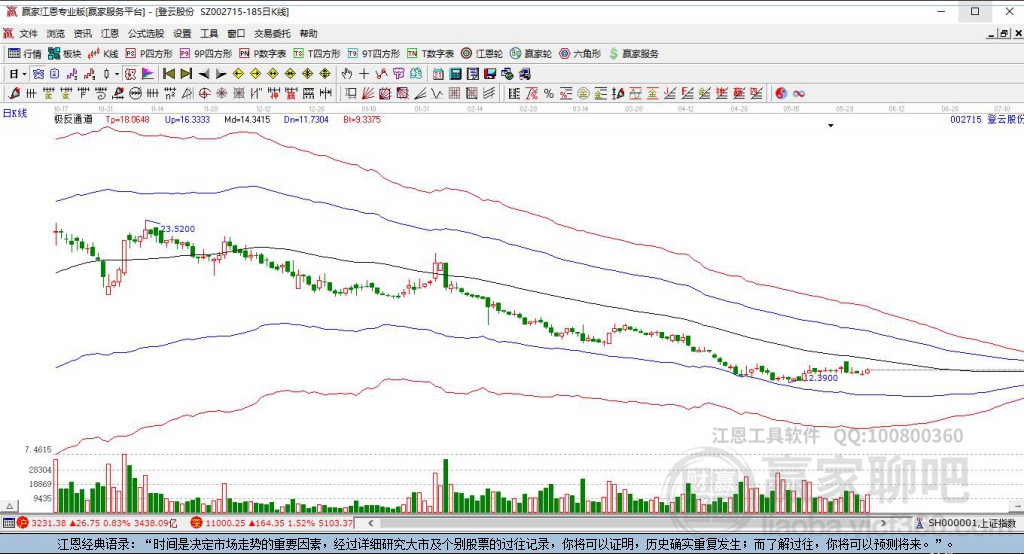Select the hand pan tool

[x=346, y=74]
